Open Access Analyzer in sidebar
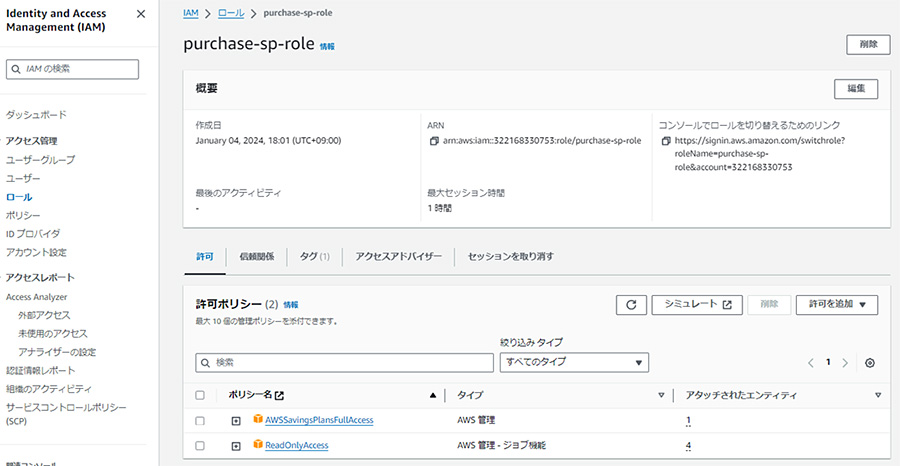The height and width of the screenshot is (466, 900). coord(37,297)
